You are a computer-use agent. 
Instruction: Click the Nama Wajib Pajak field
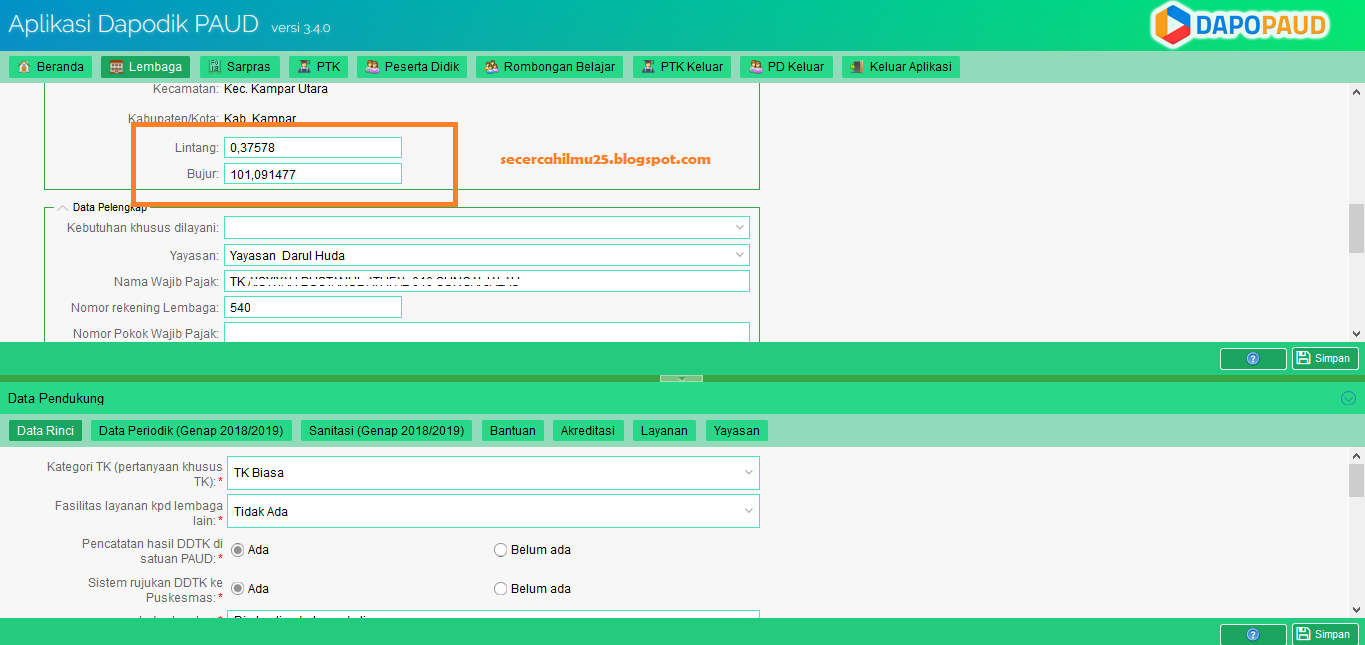[487, 281]
